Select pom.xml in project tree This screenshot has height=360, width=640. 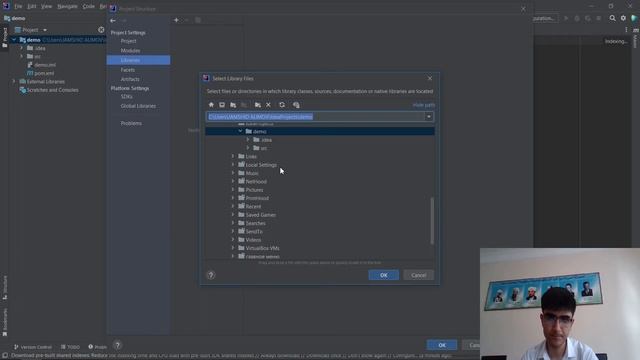click(x=44, y=73)
